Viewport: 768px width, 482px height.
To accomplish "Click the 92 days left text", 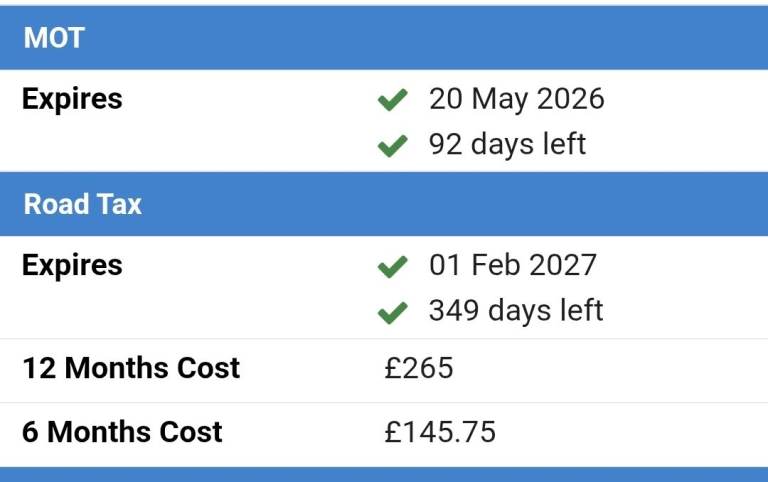I will coord(507,144).
